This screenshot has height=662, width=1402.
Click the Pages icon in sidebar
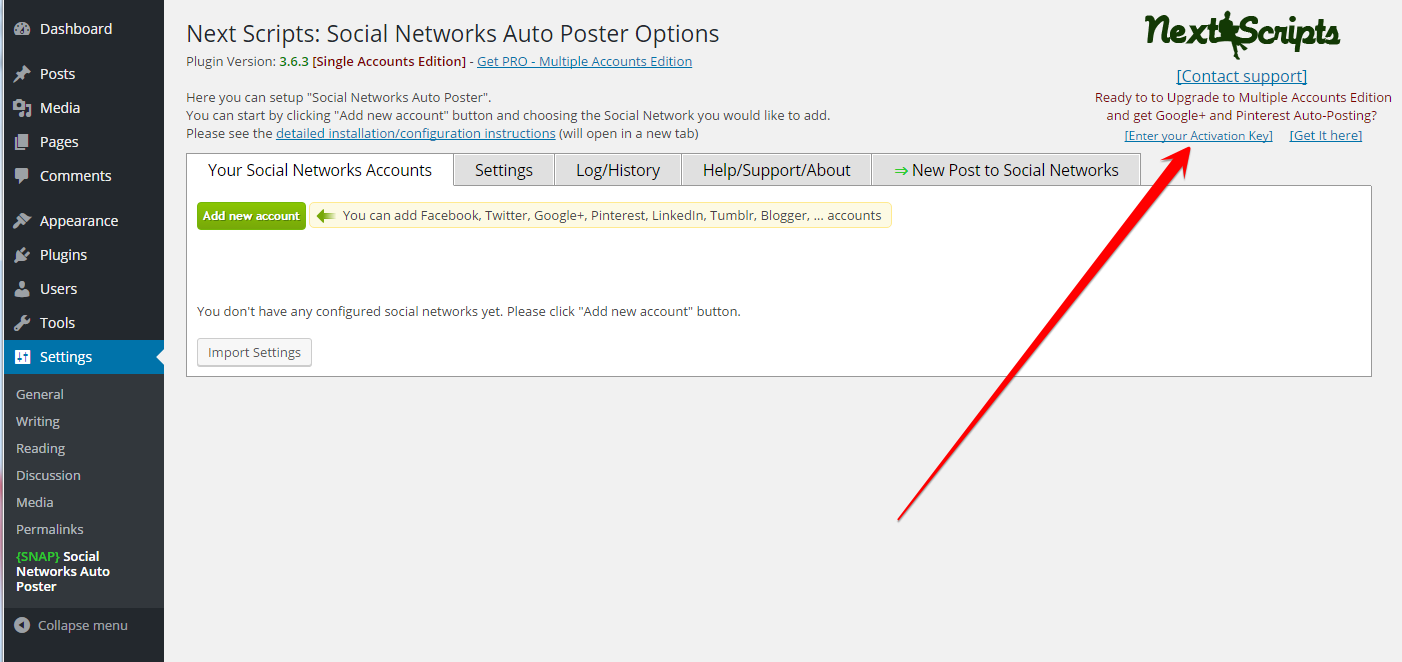[22, 142]
